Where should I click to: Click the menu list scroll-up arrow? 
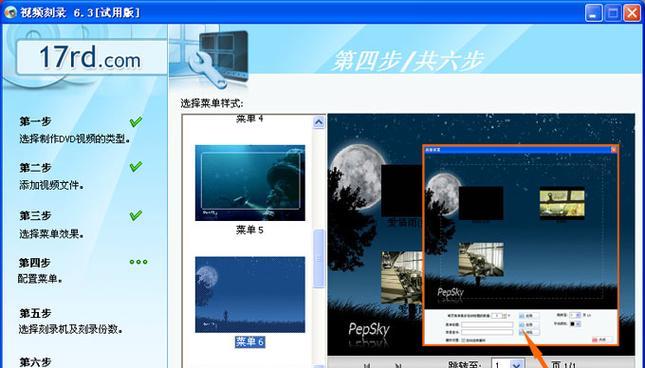coord(319,122)
